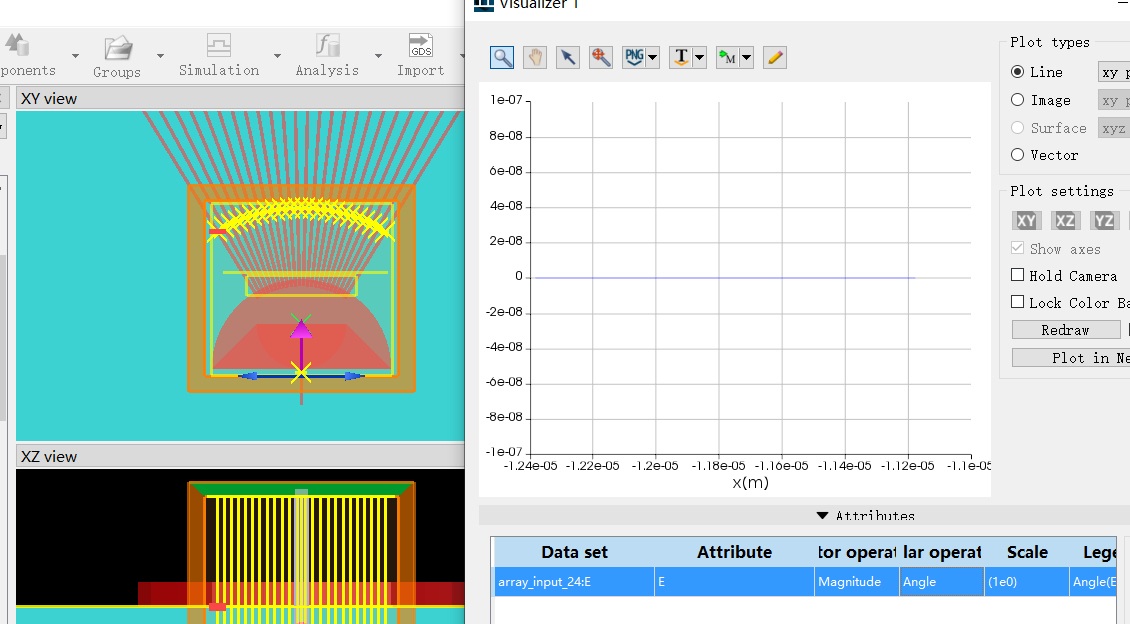Expand the marker M tool dropdown
1130x624 pixels.
(x=746, y=58)
